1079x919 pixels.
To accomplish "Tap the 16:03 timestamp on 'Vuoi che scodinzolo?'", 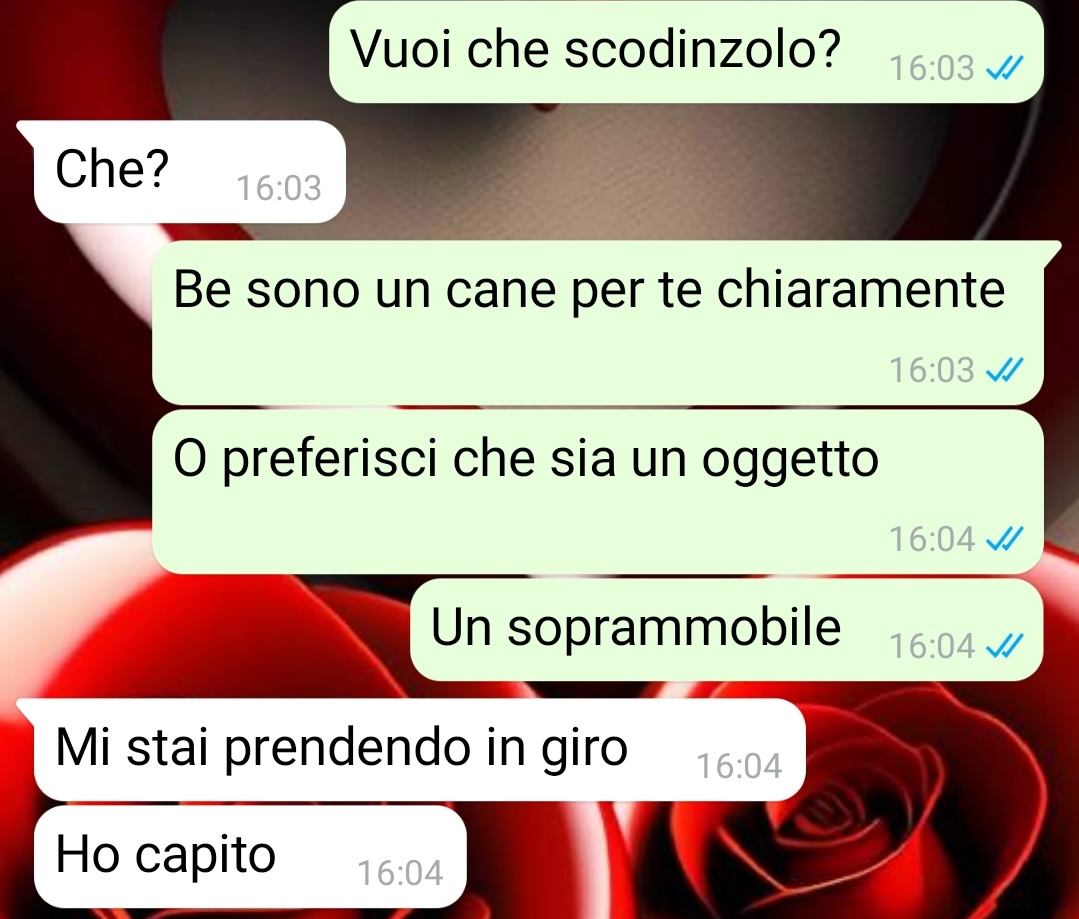I will click(x=932, y=68).
